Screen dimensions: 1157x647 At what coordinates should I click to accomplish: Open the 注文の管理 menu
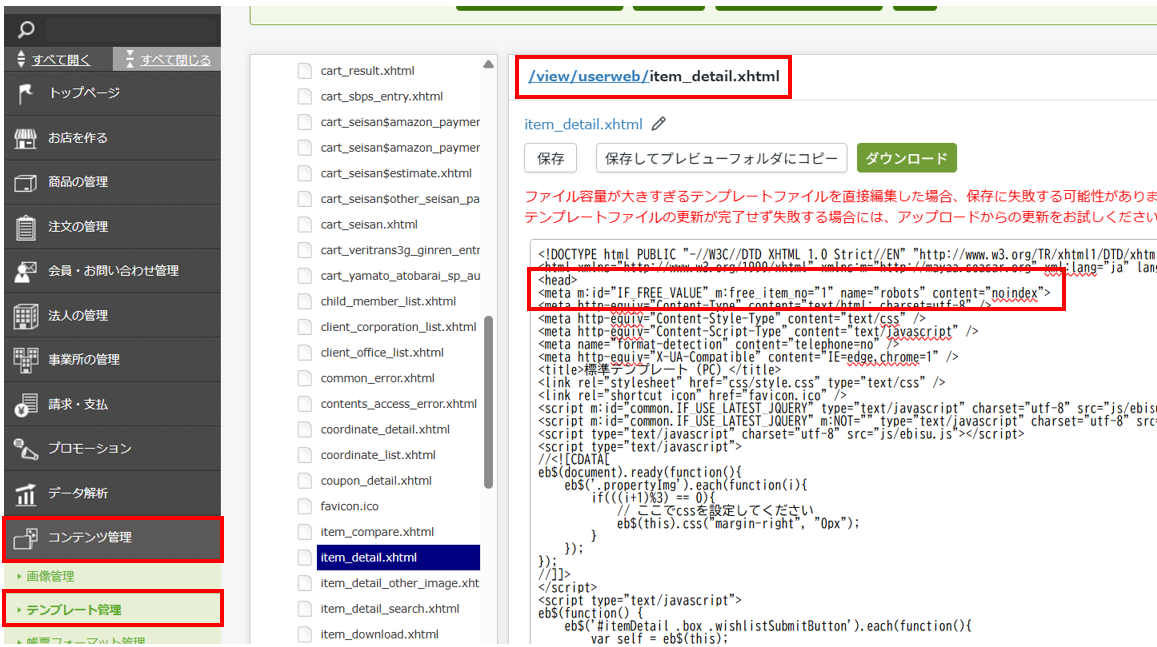[x=112, y=226]
